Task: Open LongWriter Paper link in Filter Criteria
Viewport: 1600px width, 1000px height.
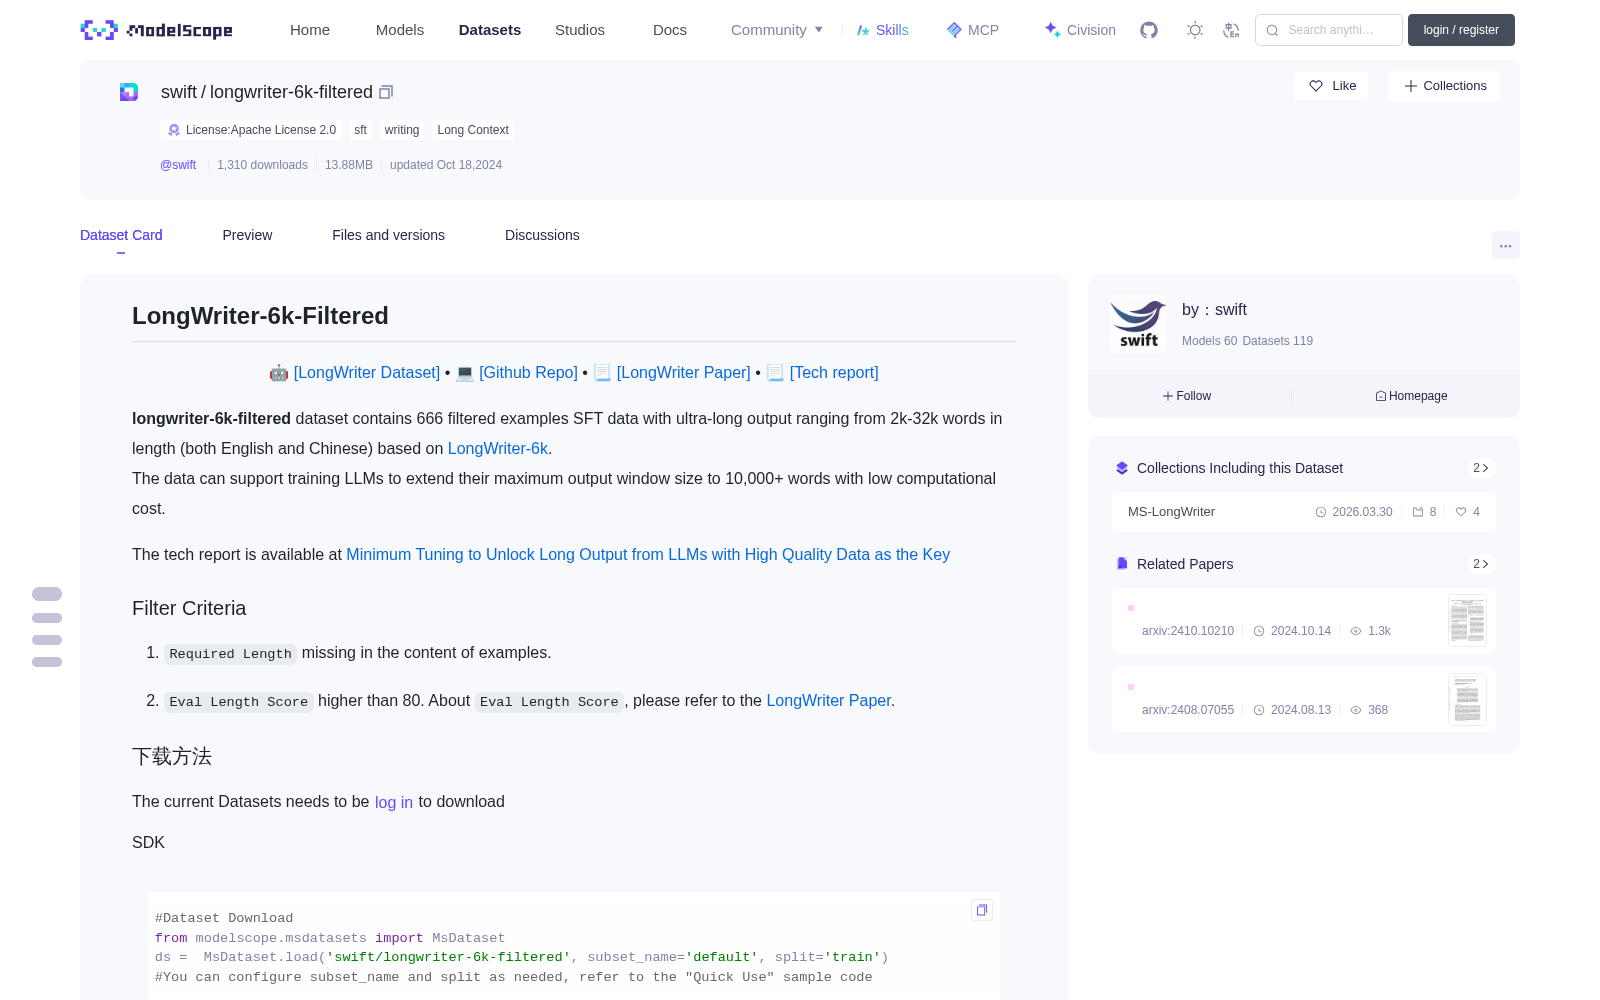Action: tap(828, 700)
